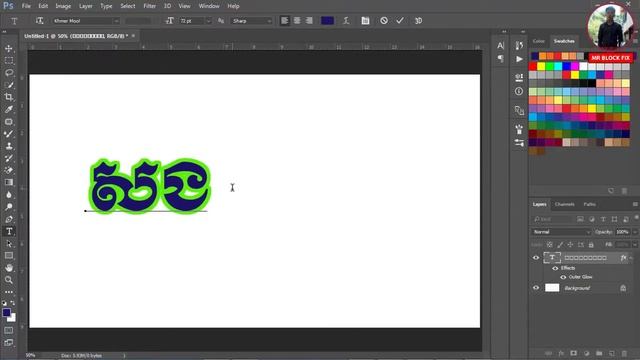Viewport: 640px width, 360px height.
Task: Open the Image menu
Action: click(x=63, y=6)
